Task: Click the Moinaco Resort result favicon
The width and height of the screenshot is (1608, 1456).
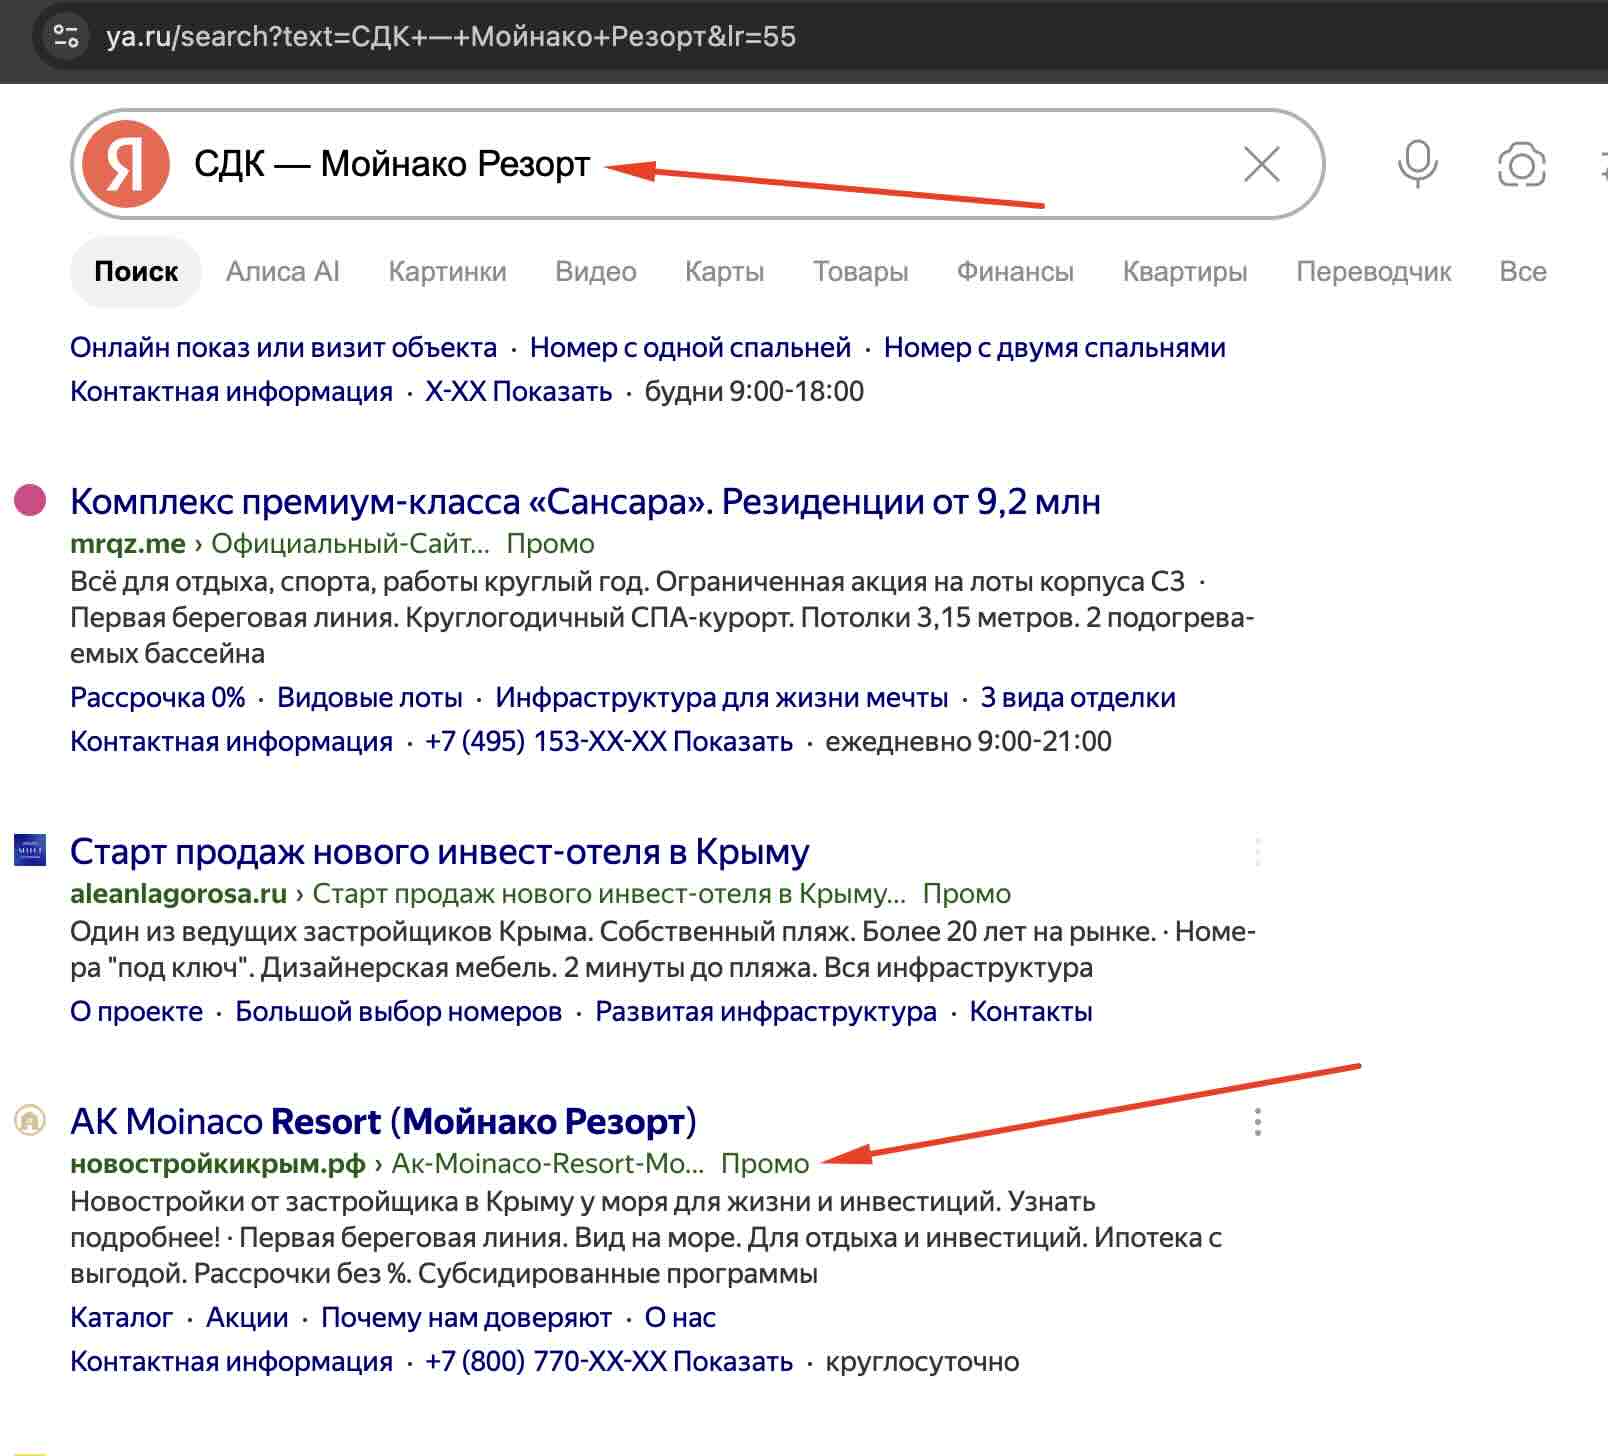Action: [x=30, y=1120]
